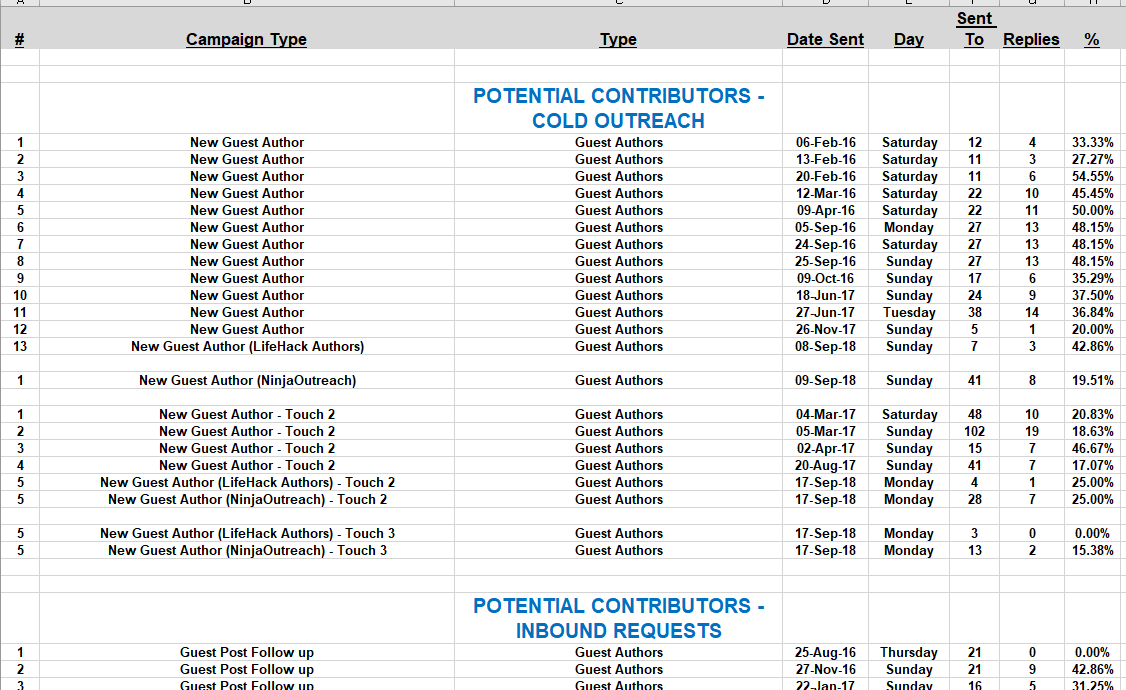Select the date cell "18-Jun-17"
The height and width of the screenshot is (690, 1126).
coord(825,295)
